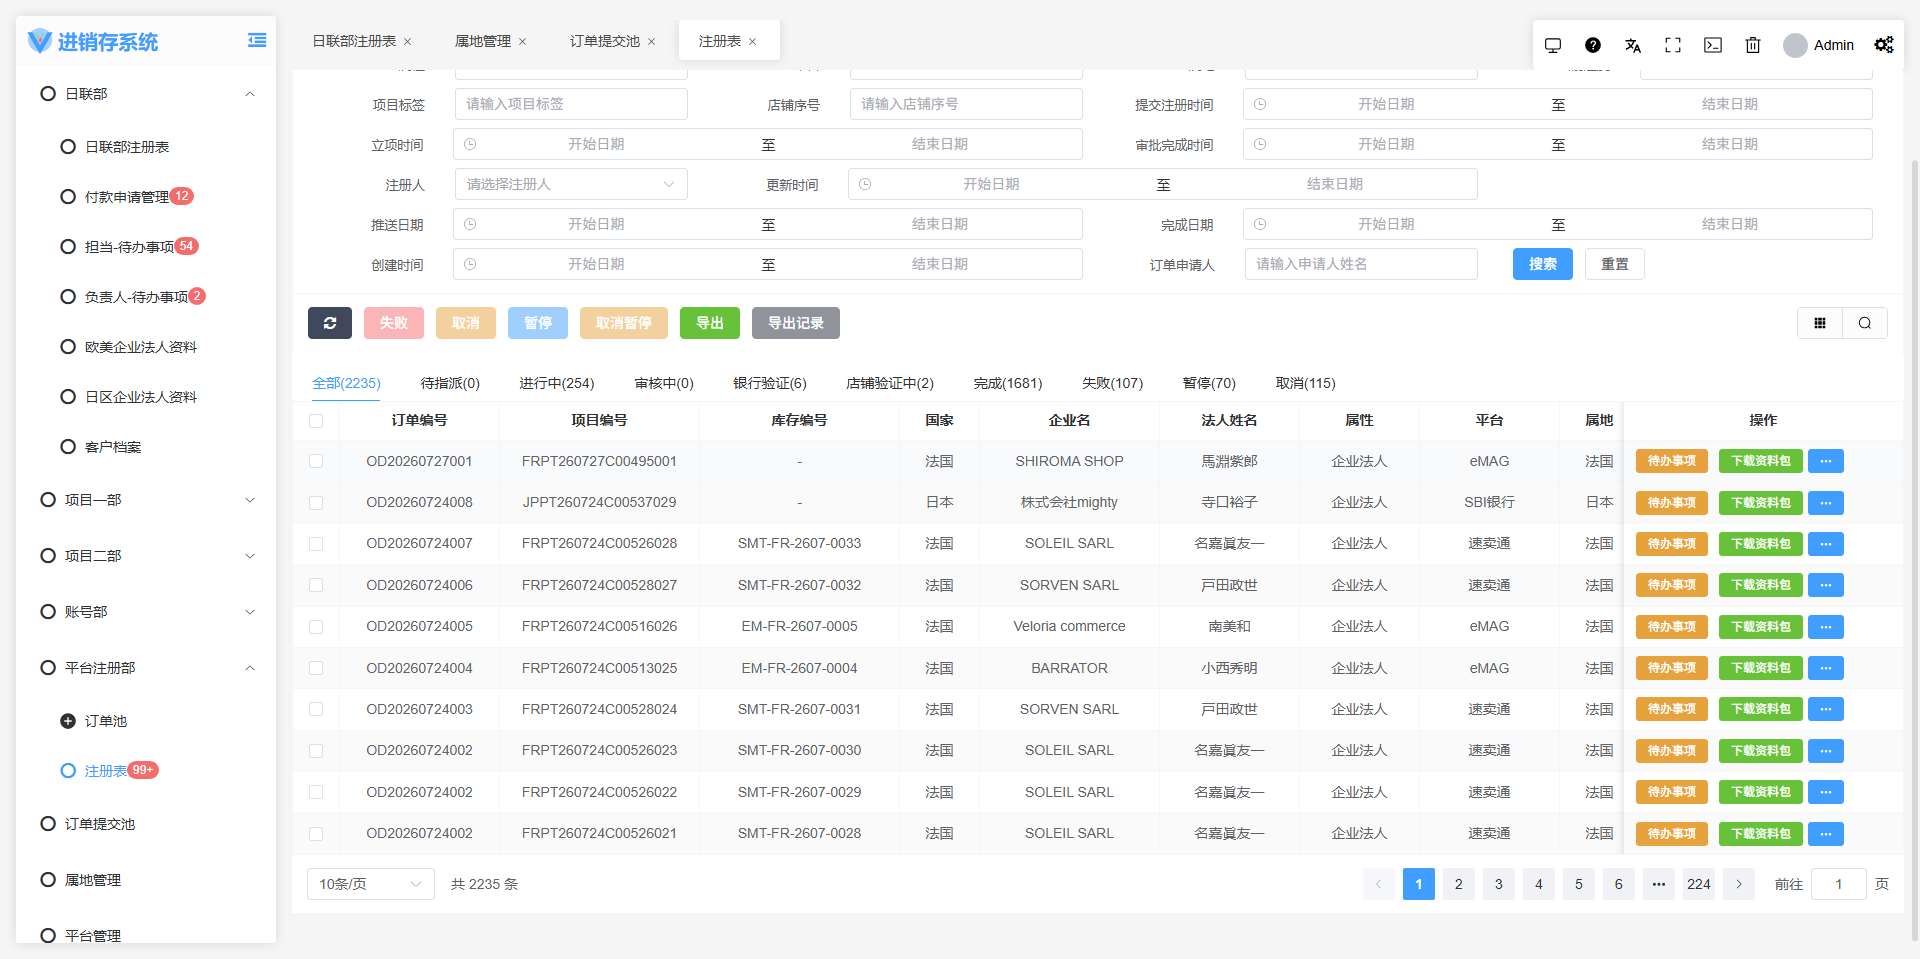This screenshot has height=959, width=1920.
Task: Open the terminal console icon
Action: (x=1713, y=45)
